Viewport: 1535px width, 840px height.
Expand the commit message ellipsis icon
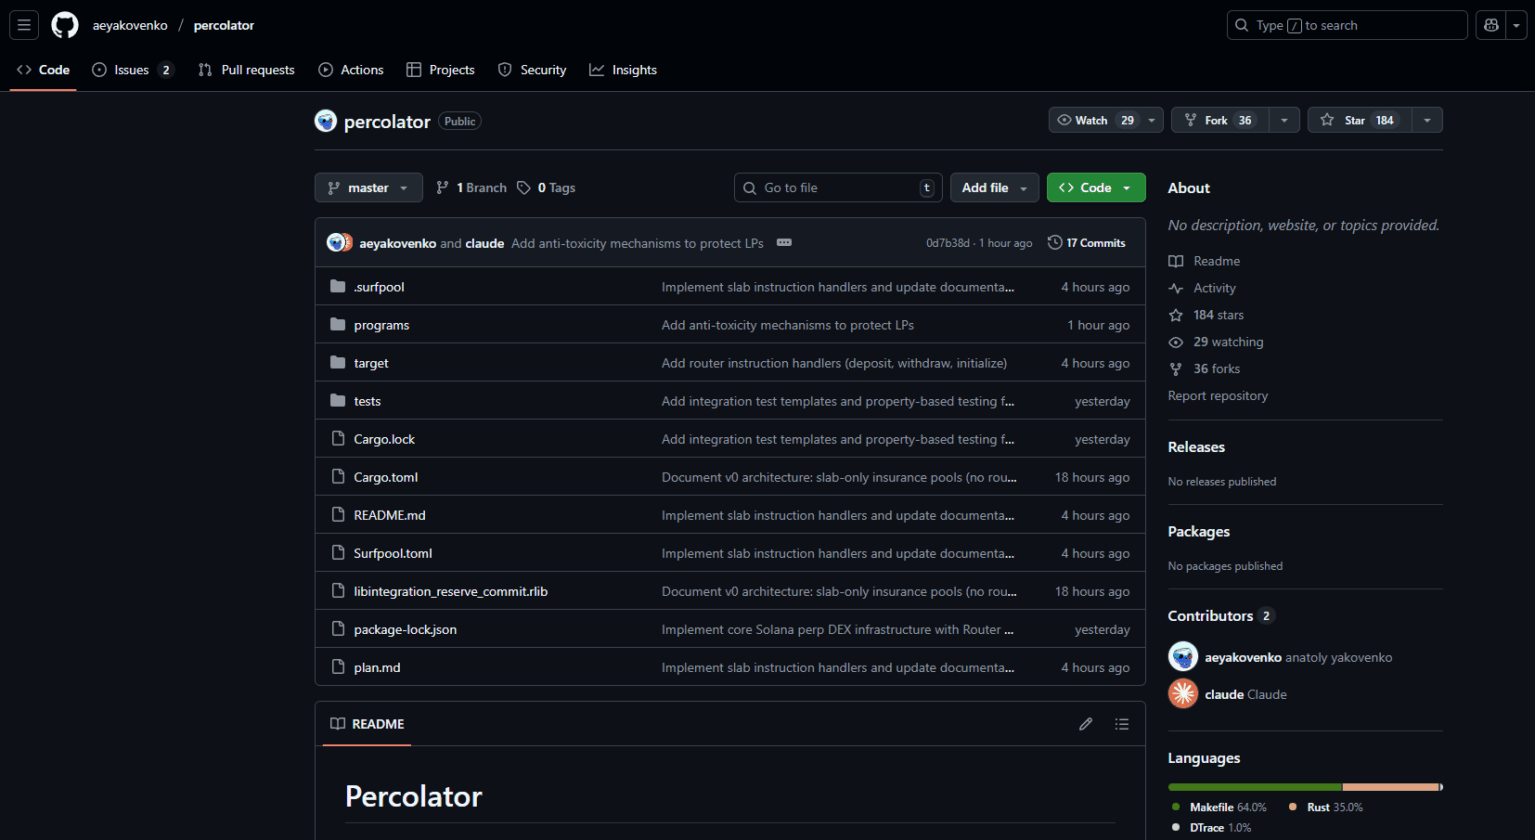point(784,243)
